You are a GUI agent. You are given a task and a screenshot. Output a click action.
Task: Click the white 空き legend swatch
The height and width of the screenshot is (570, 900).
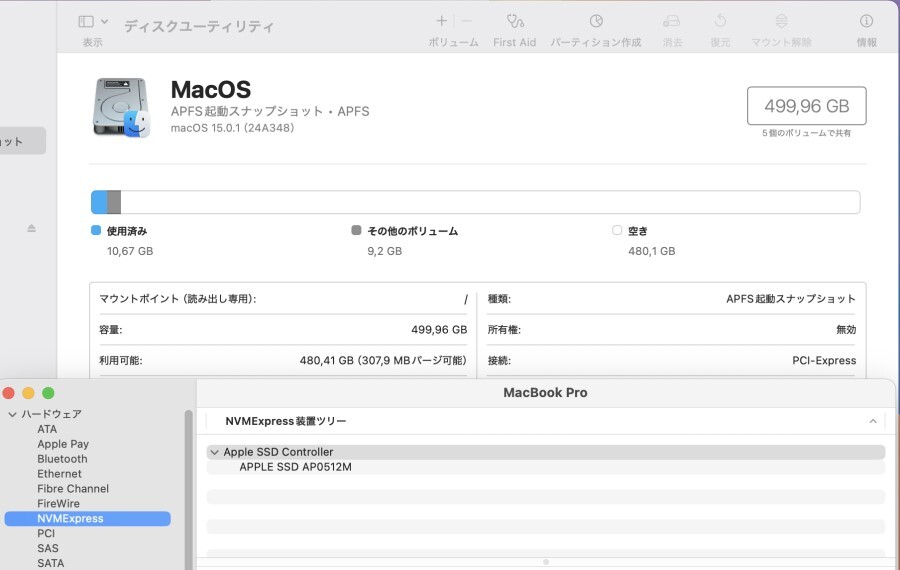coord(617,230)
